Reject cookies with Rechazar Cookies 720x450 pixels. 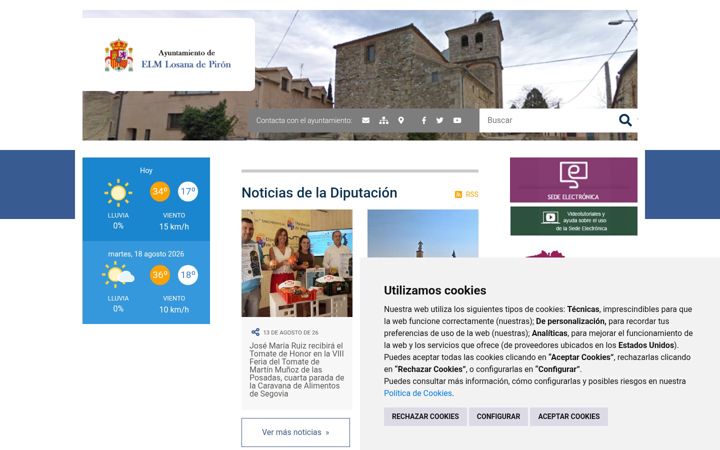point(425,416)
